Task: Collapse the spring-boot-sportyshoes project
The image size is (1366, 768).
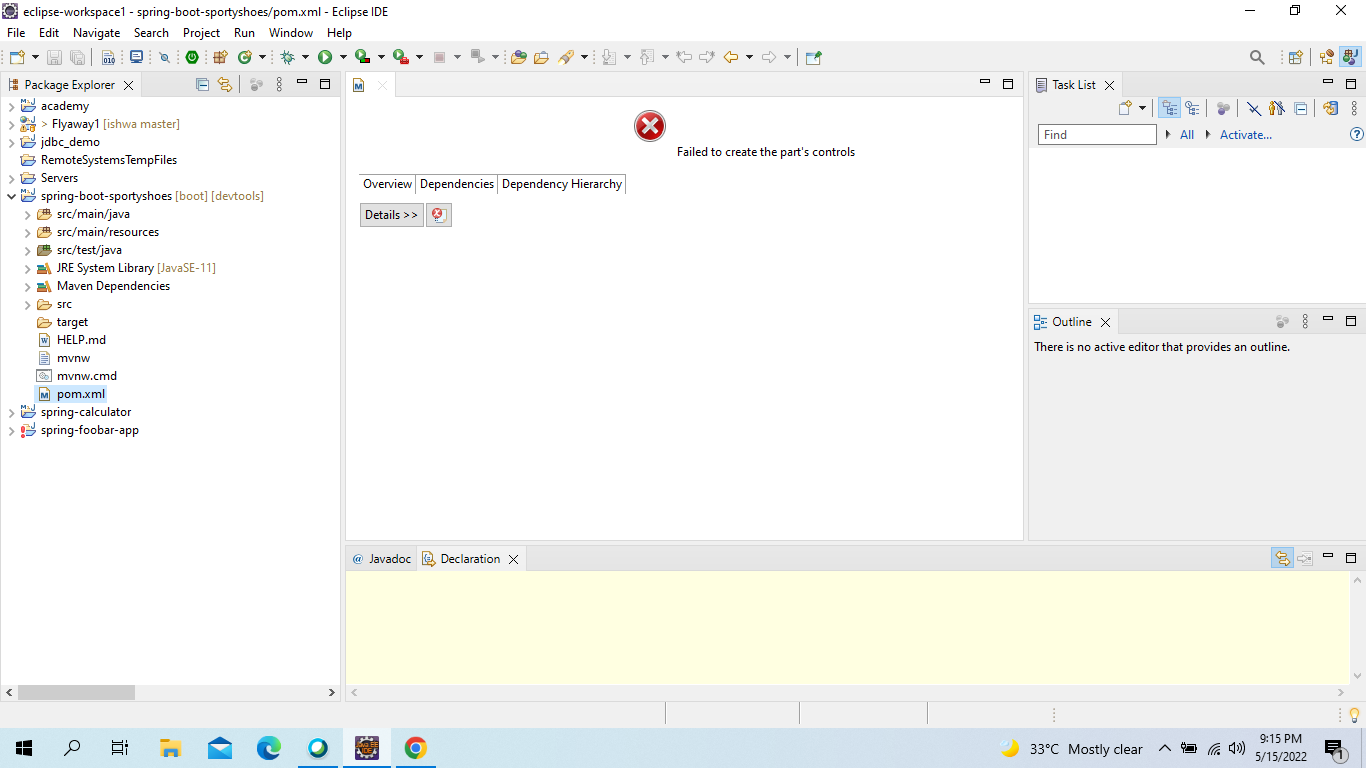Action: point(11,196)
